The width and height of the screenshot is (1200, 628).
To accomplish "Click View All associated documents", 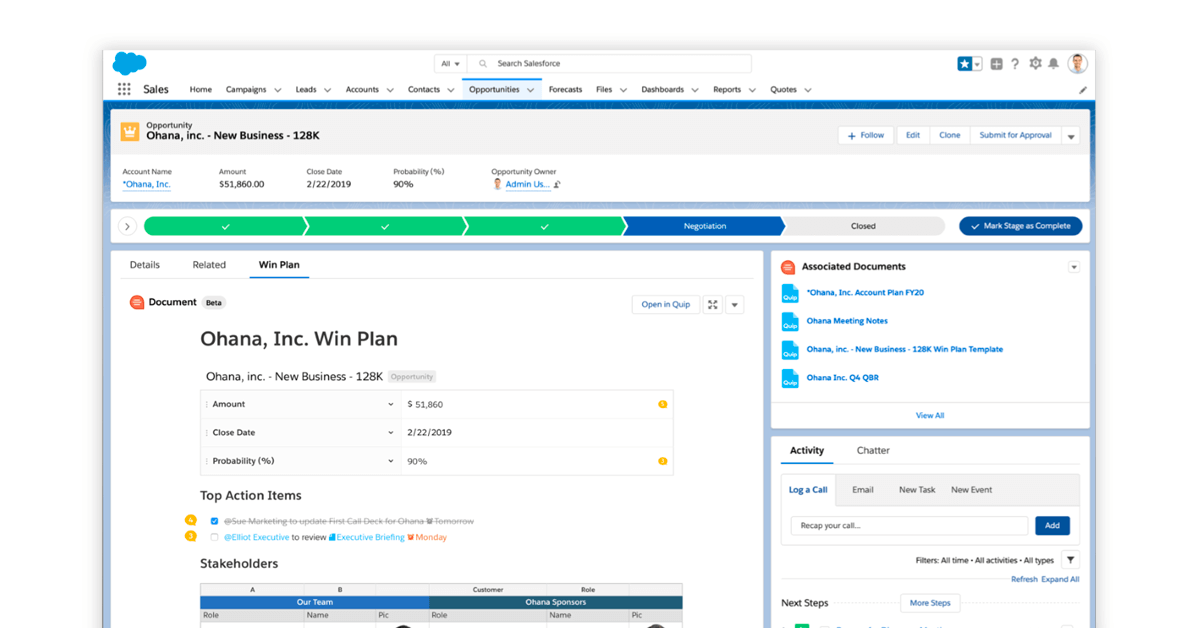I will [x=930, y=415].
